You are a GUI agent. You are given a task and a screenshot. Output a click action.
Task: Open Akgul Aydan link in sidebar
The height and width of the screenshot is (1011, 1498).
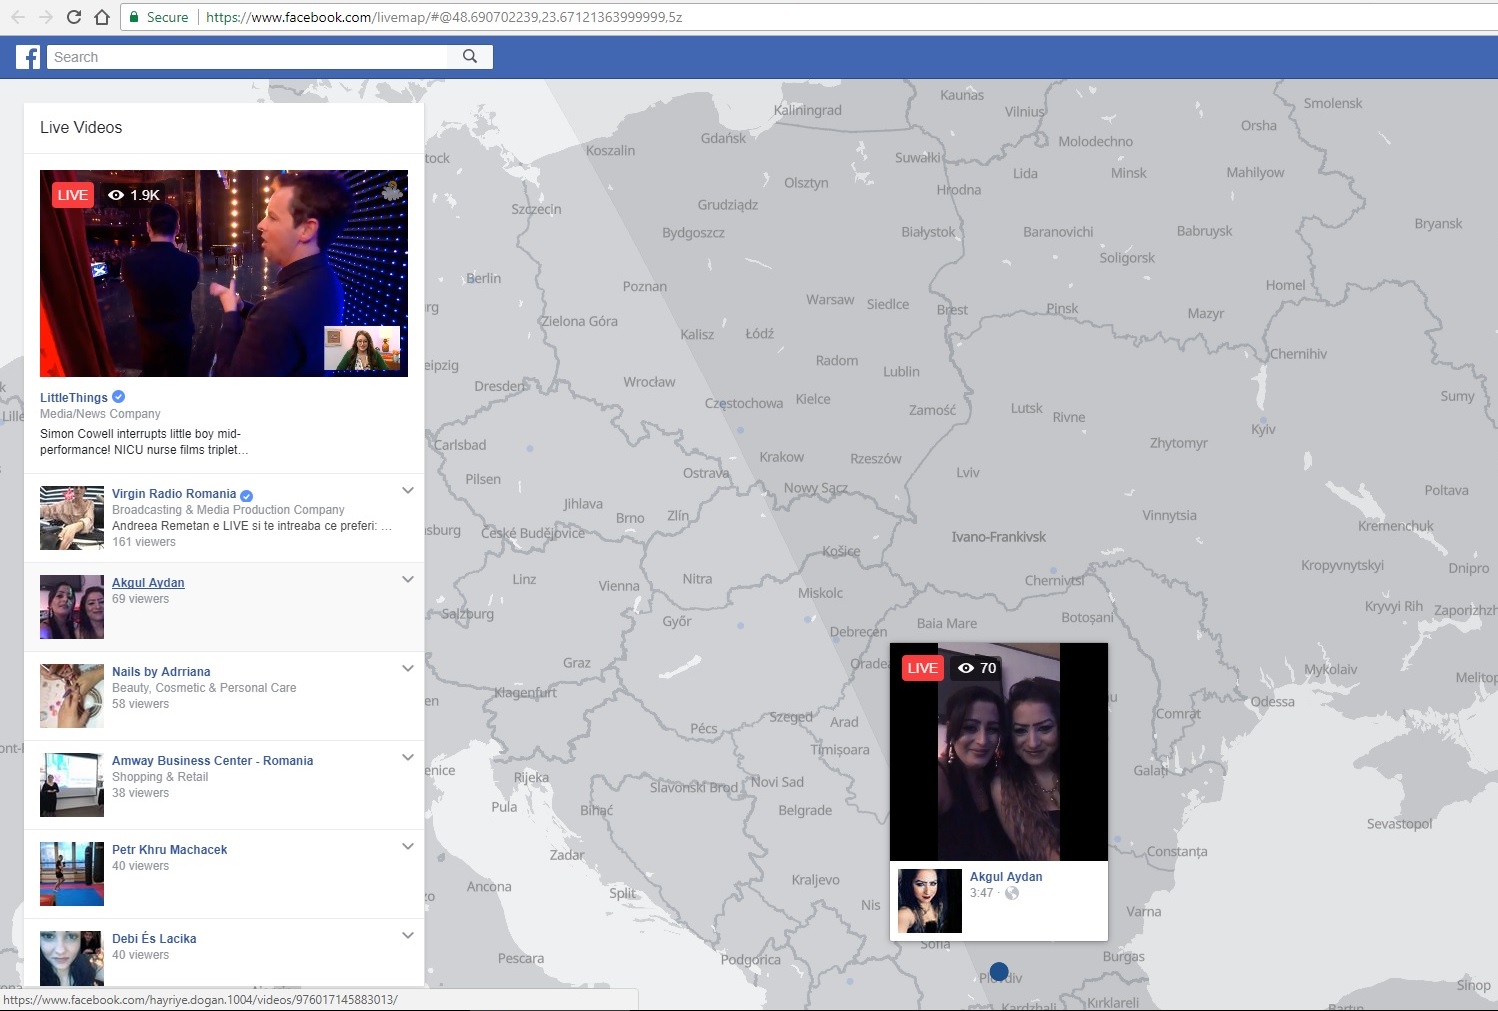[148, 583]
